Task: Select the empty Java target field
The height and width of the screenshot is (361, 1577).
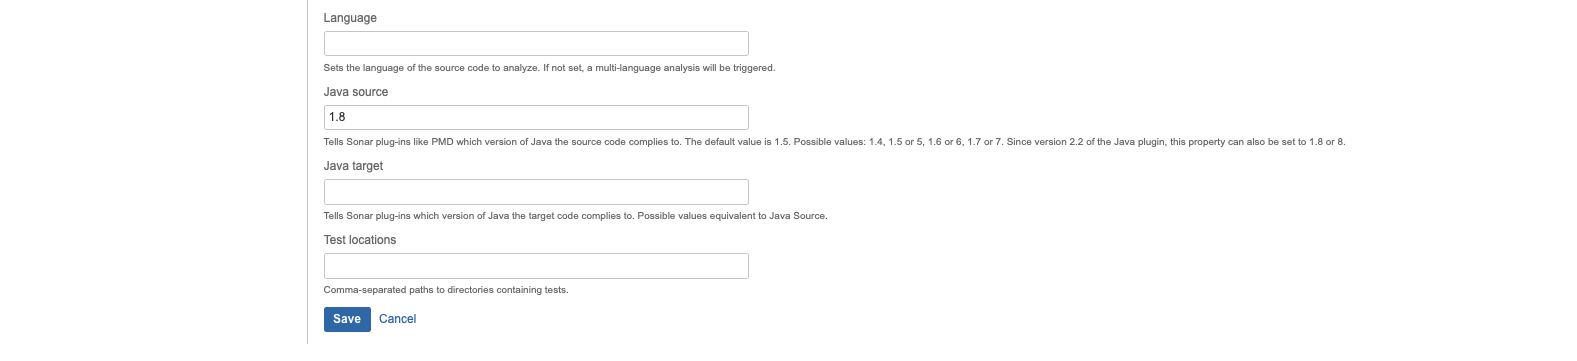Action: click(x=536, y=192)
